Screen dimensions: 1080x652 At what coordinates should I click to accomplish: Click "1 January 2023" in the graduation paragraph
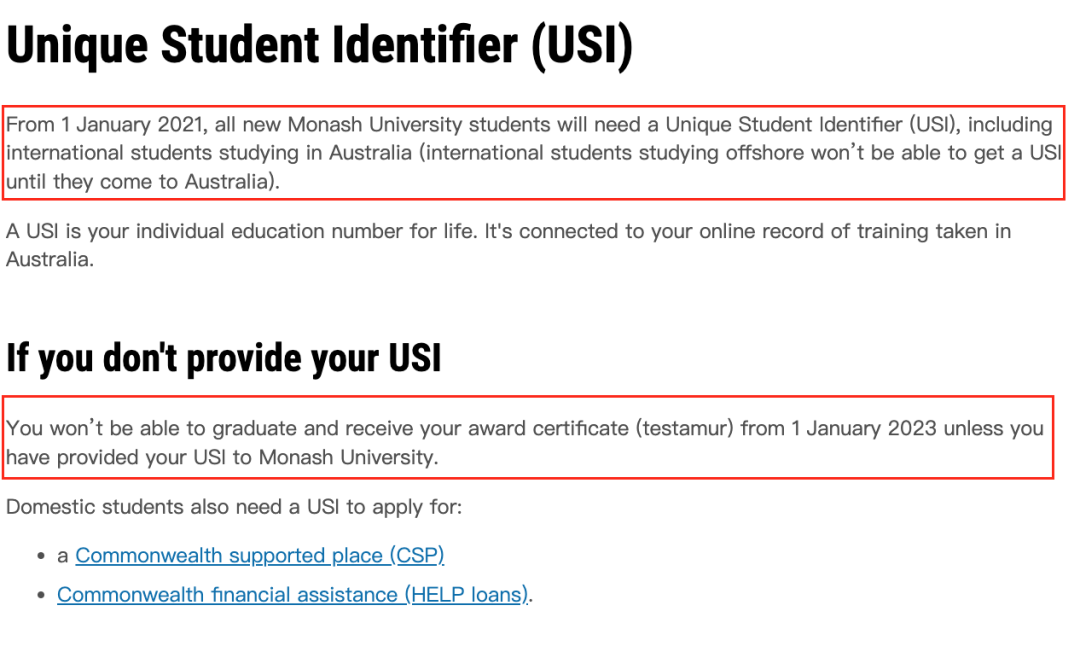tap(864, 429)
